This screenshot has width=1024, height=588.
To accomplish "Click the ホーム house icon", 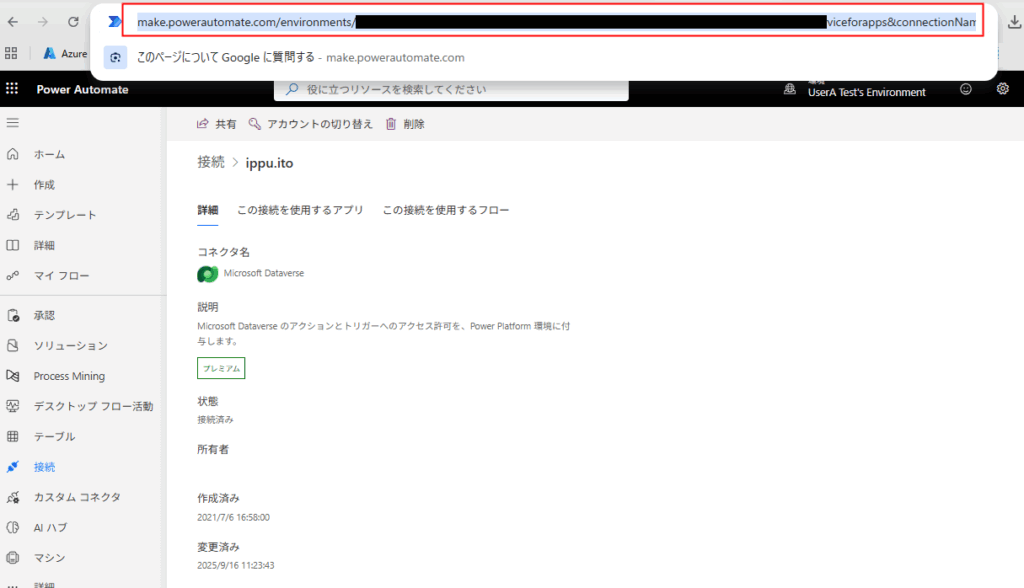I will pos(12,154).
